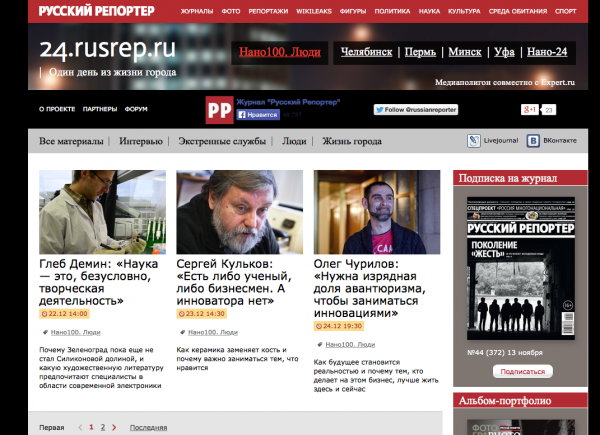Open the Журналы menu item
This screenshot has height=435, width=600.
pos(197,11)
